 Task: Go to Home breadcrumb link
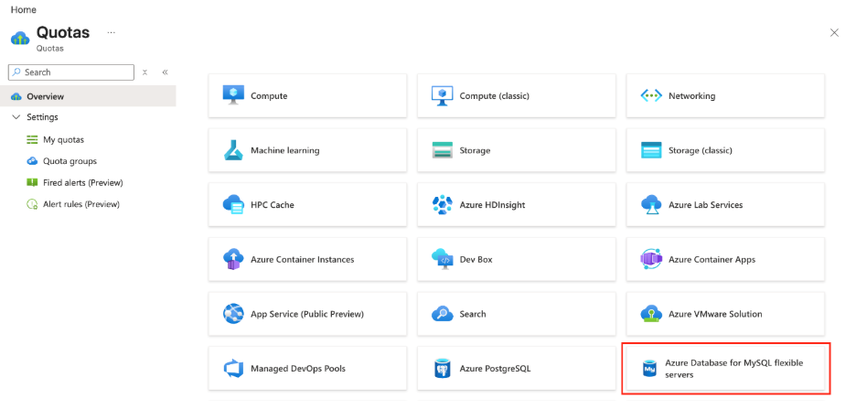[23, 10]
